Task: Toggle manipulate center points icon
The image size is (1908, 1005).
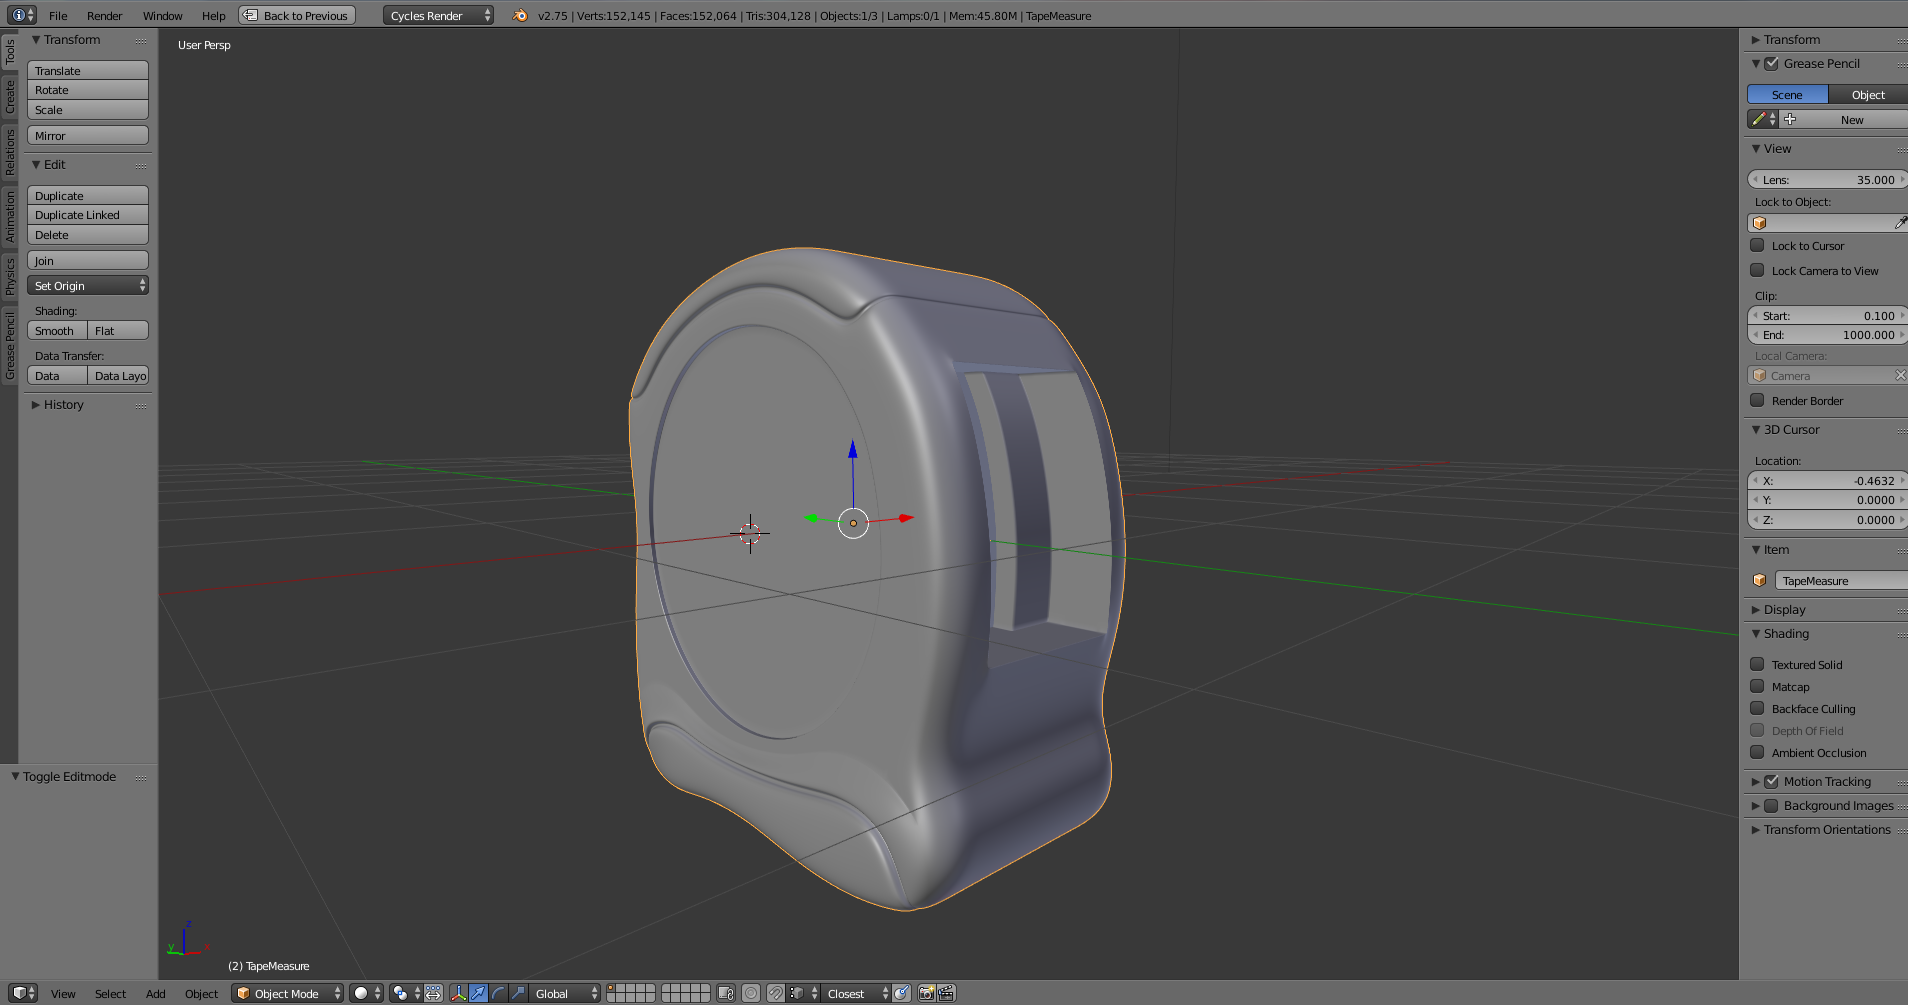Action: pyautogui.click(x=433, y=993)
